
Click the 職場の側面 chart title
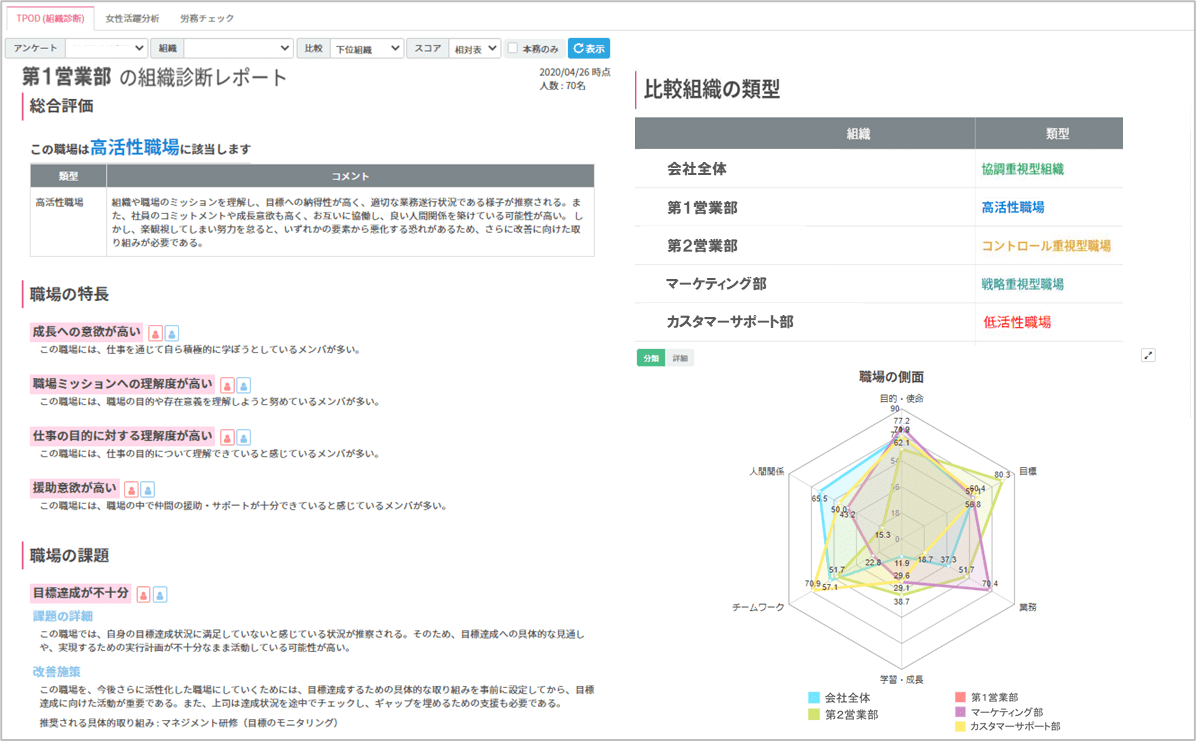892,377
